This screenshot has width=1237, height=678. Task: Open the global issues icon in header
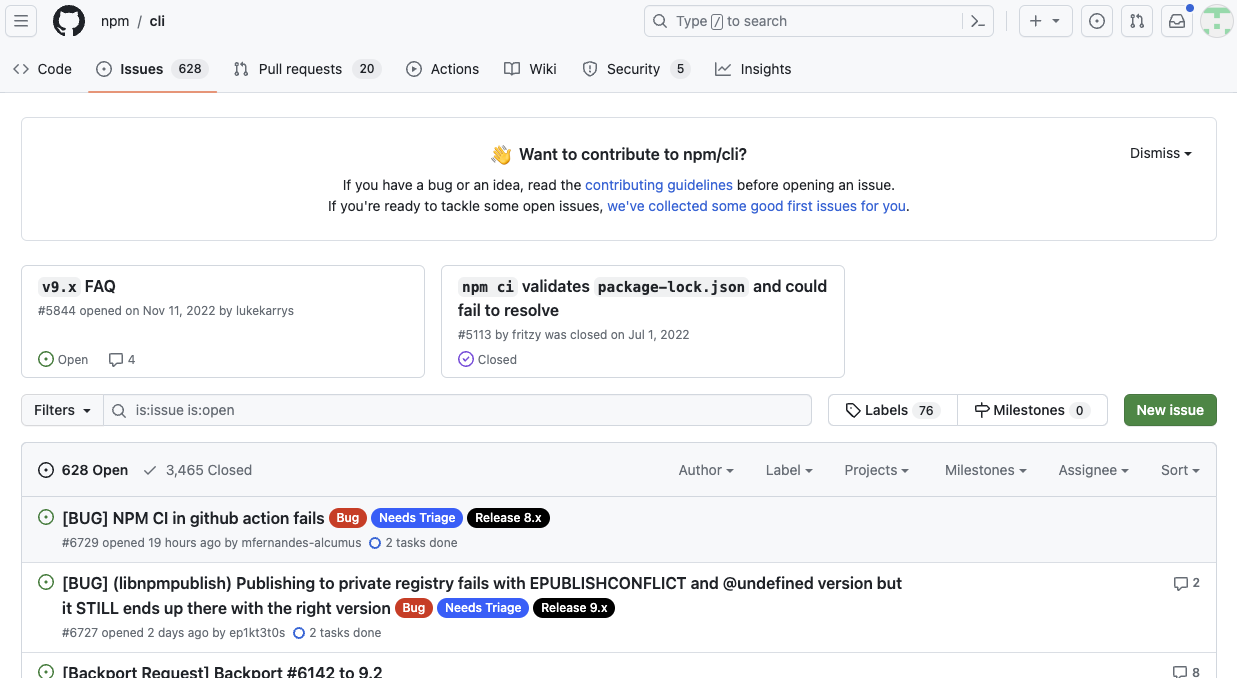tap(1097, 21)
